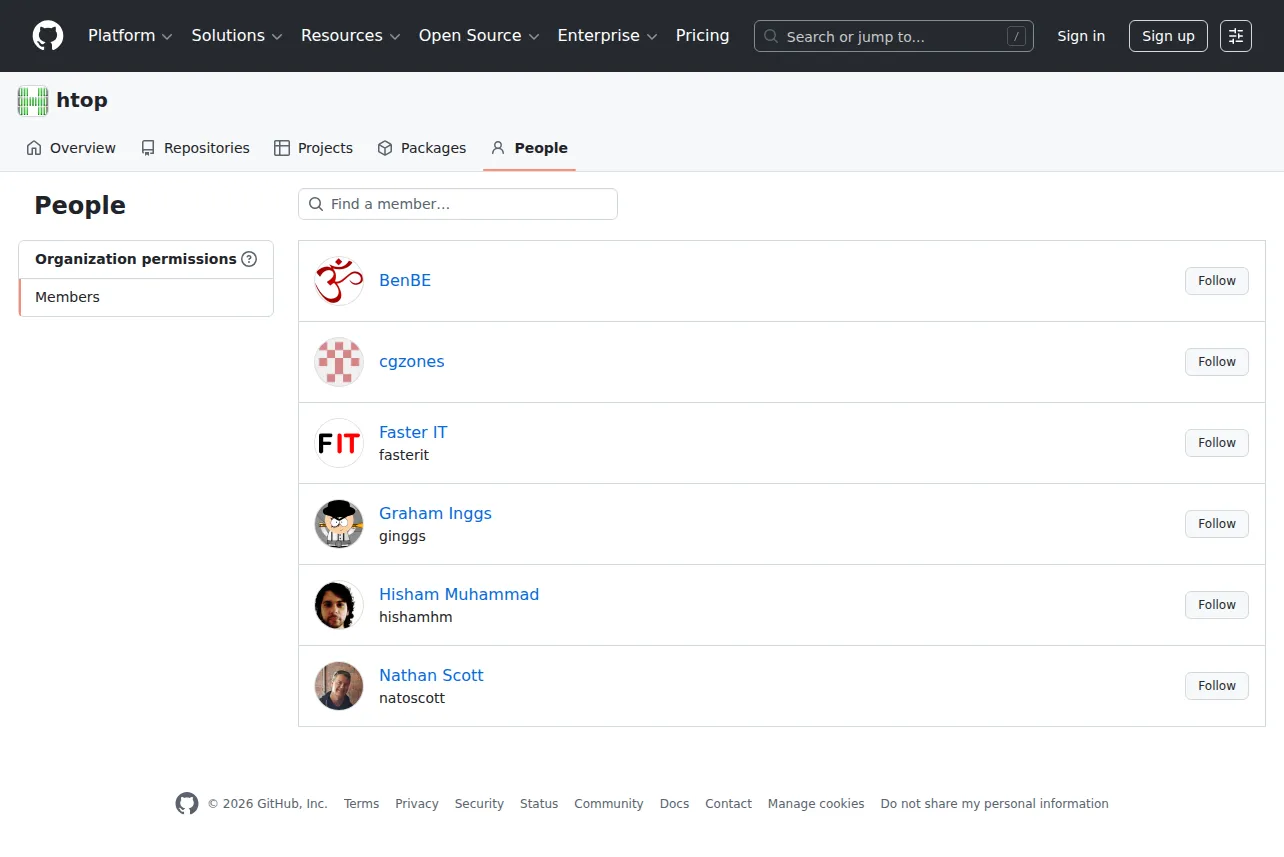Image resolution: width=1284 pixels, height=857 pixels.
Task: Open the footer Docs link
Action: point(674,804)
